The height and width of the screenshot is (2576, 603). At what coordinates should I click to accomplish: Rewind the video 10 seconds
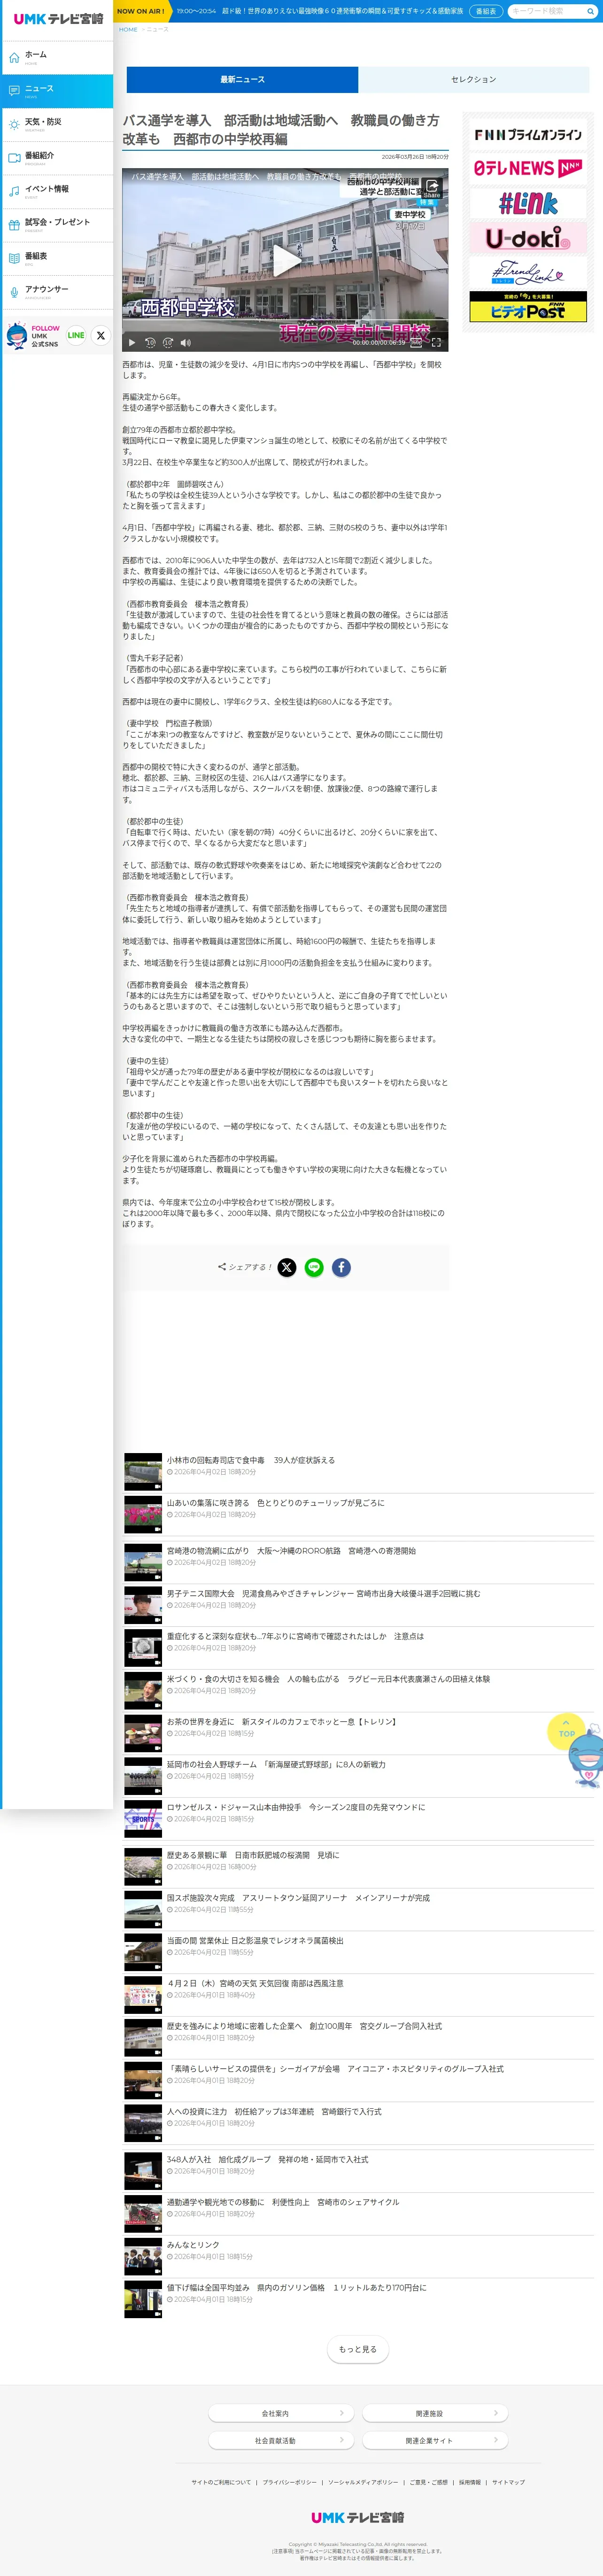pyautogui.click(x=150, y=343)
